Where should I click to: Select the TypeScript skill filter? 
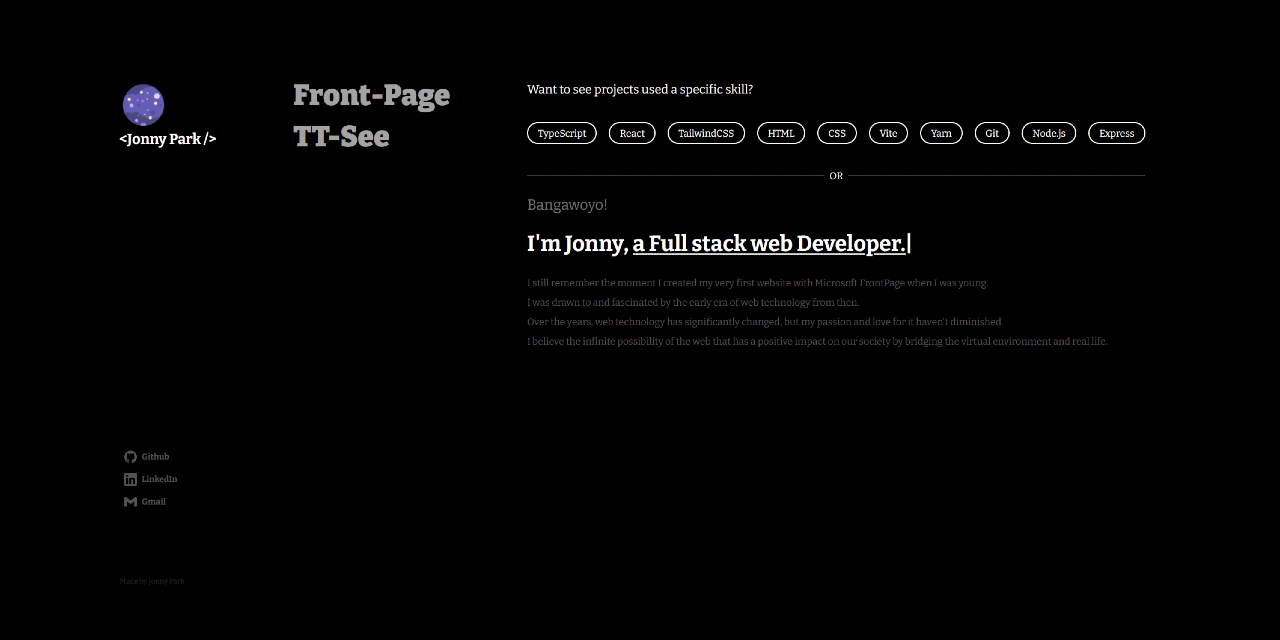point(561,132)
